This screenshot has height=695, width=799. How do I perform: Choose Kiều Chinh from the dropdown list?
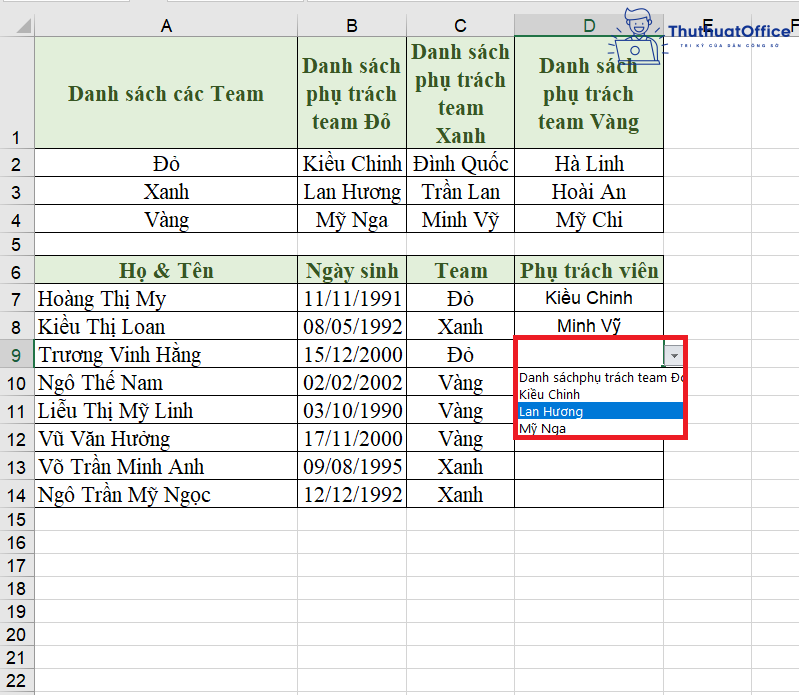click(x=600, y=394)
